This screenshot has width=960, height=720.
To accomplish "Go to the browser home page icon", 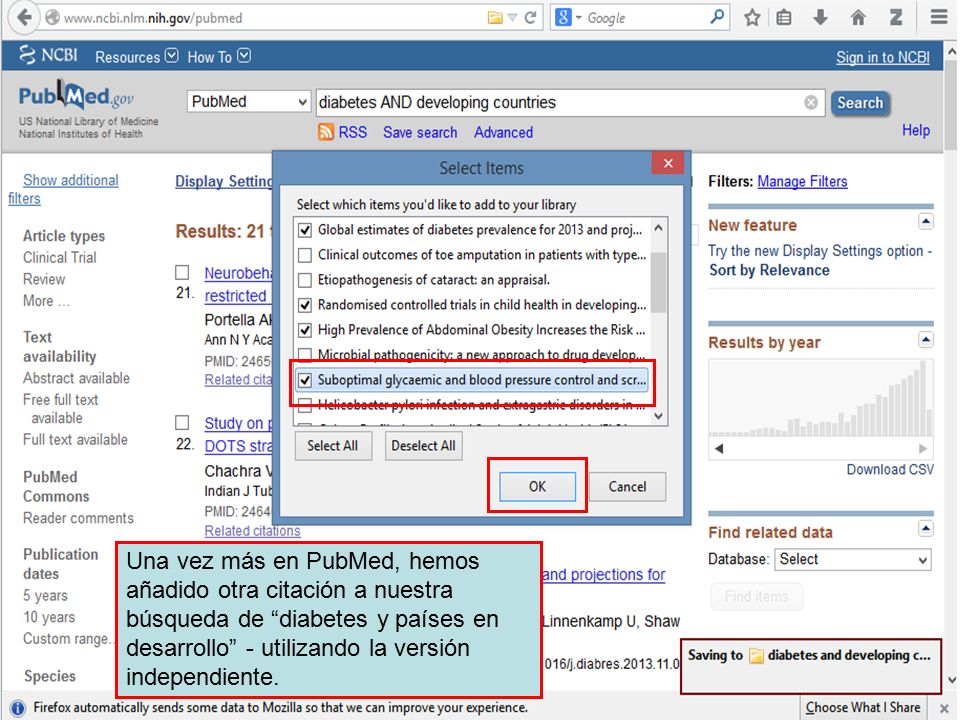I will pos(858,18).
